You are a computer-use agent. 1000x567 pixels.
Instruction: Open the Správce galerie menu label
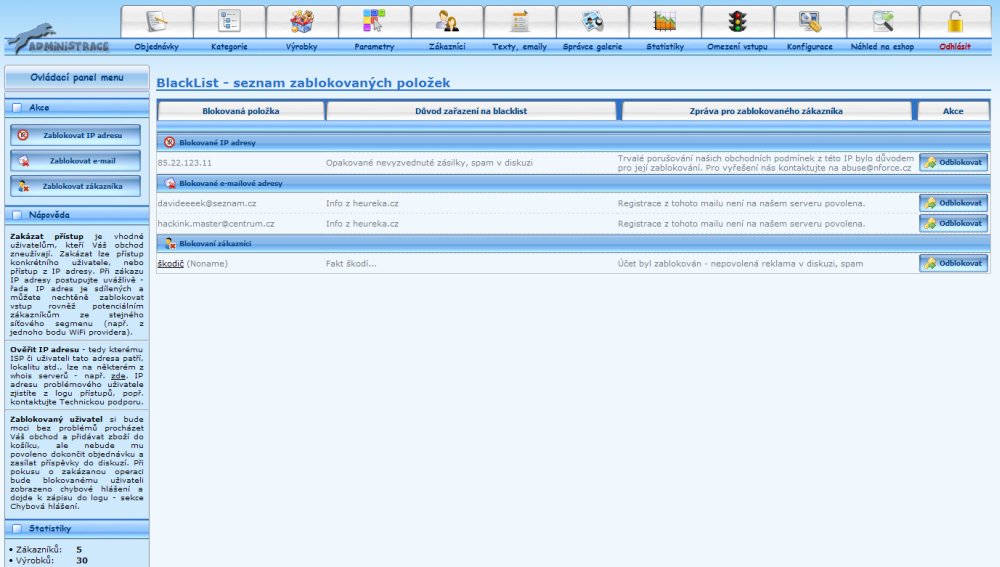591,46
